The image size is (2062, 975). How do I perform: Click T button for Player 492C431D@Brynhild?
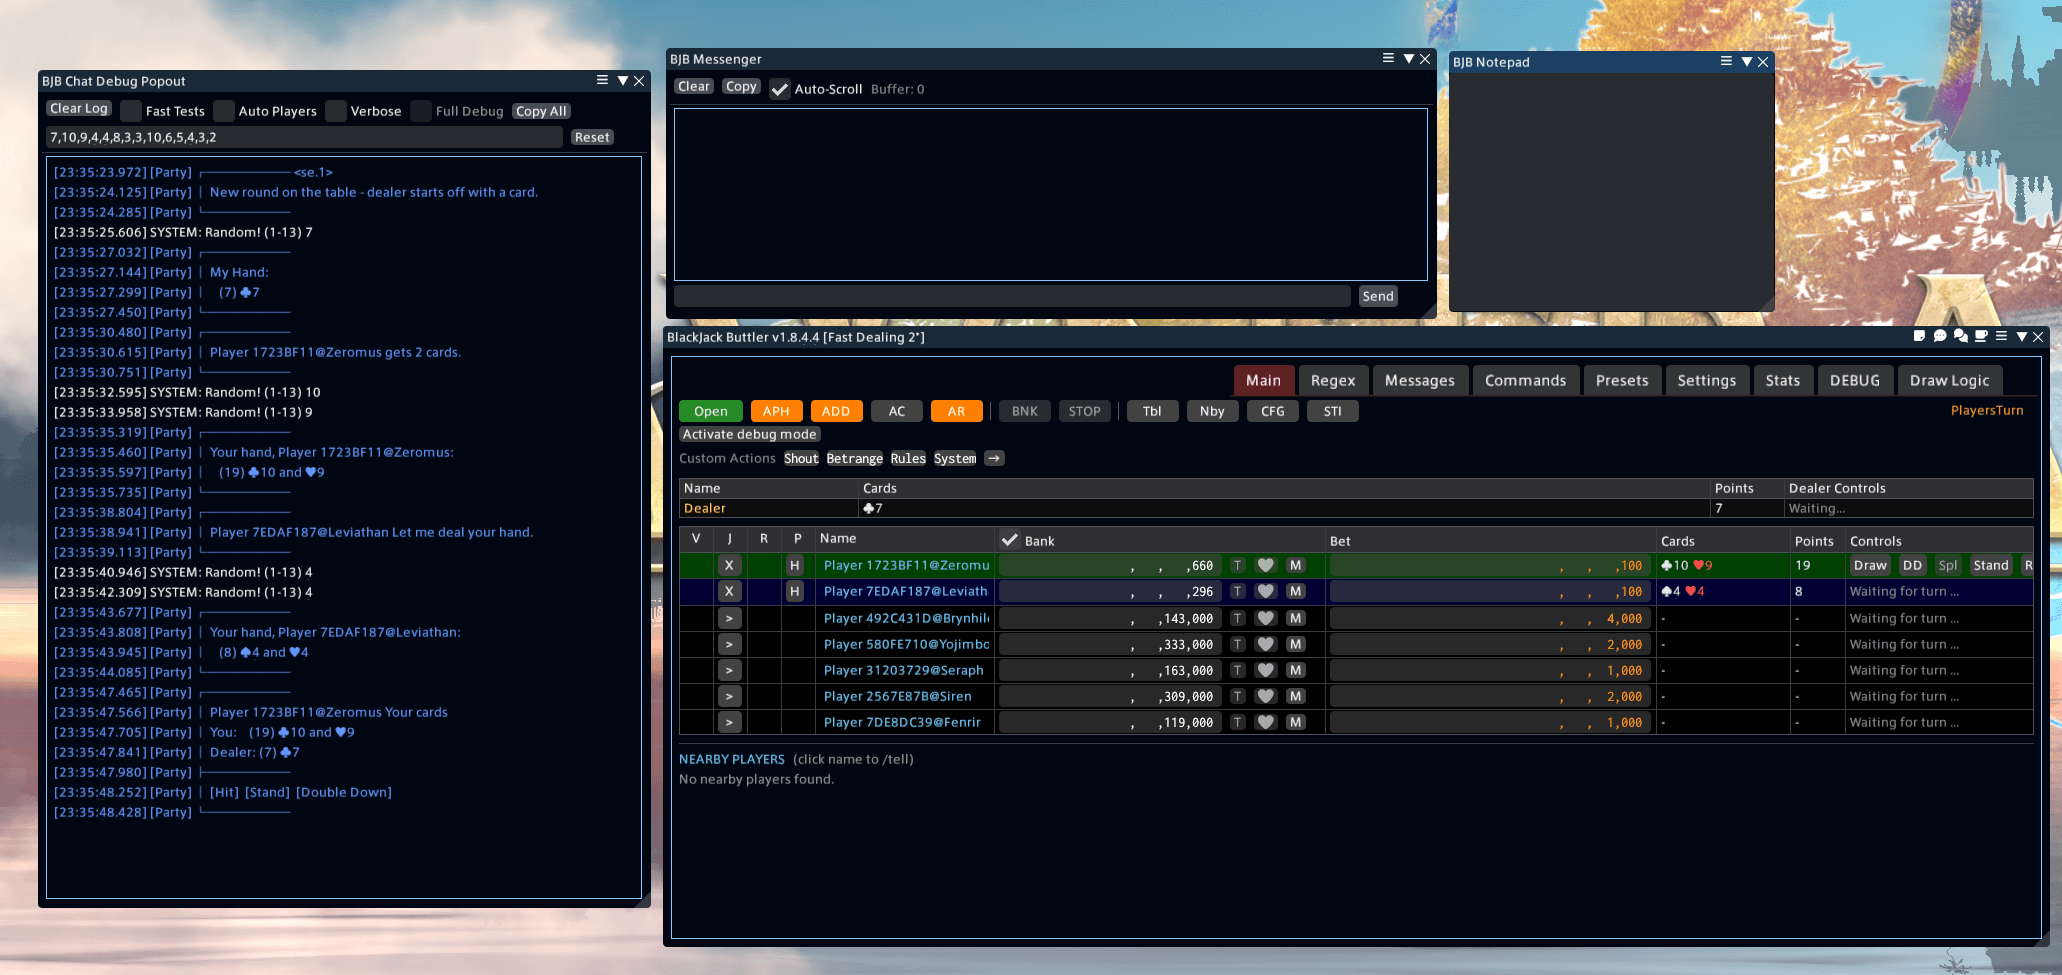pyautogui.click(x=1238, y=618)
